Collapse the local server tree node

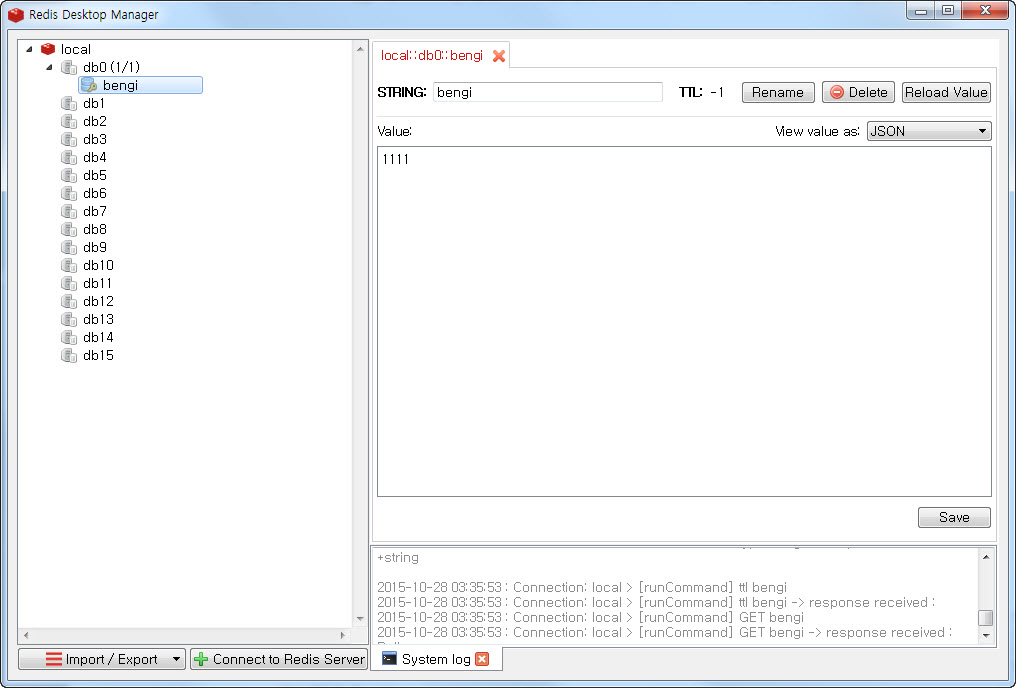(29, 49)
